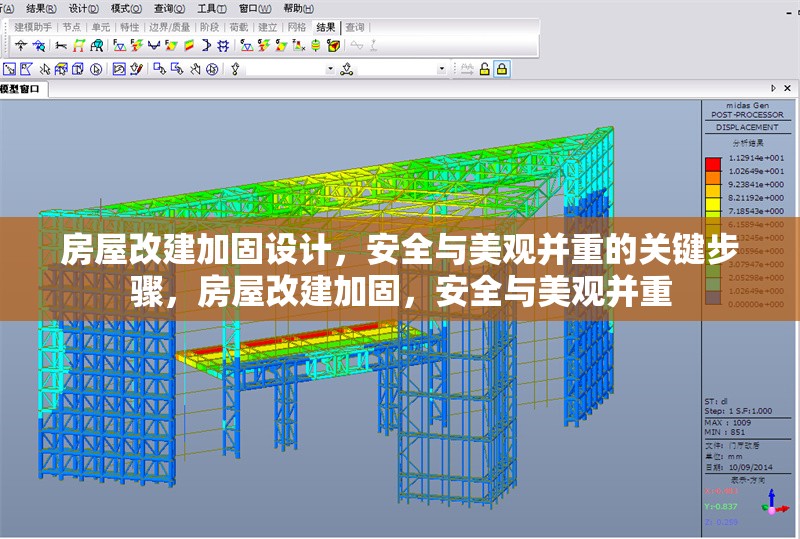Click into the element number input box

397,69
